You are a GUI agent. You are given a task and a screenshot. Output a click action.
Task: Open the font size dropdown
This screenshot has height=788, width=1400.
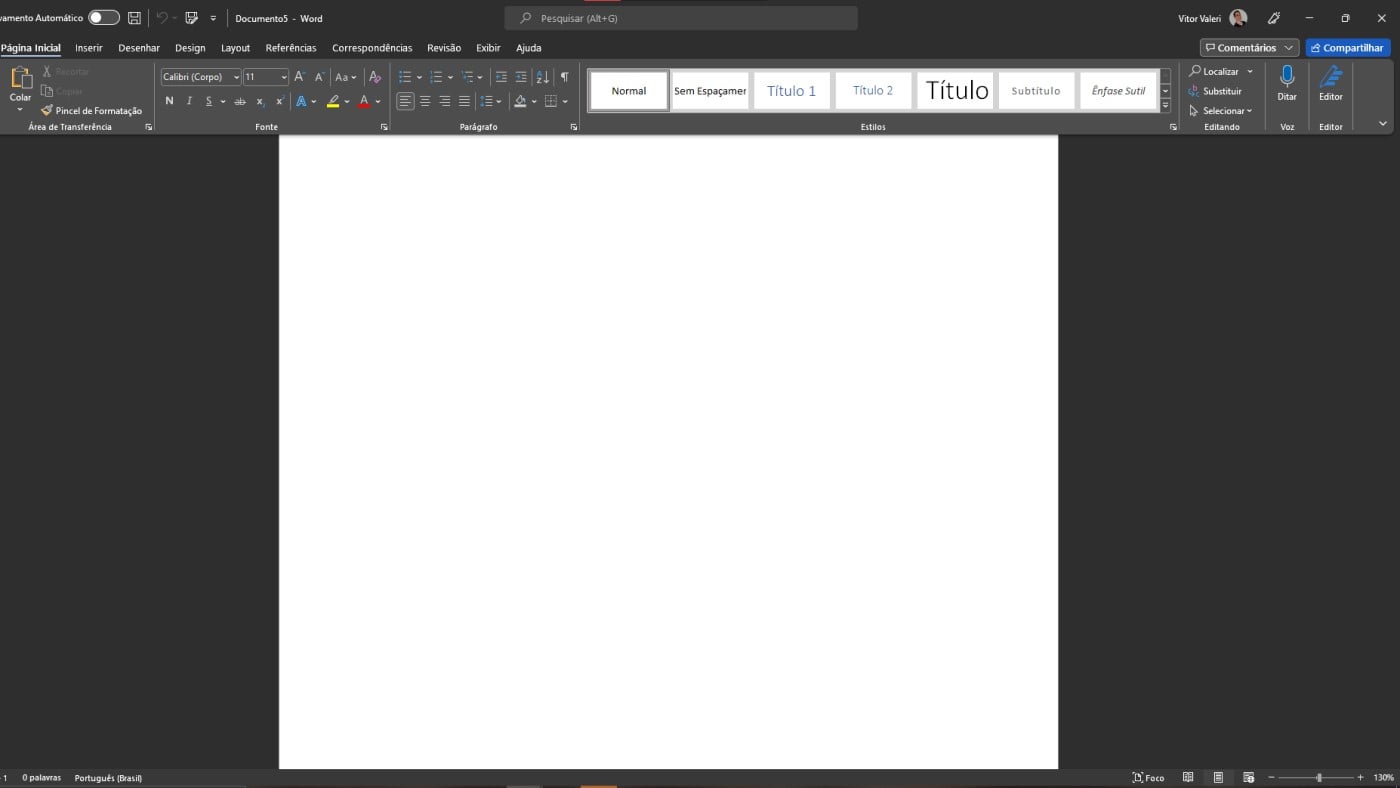[283, 77]
